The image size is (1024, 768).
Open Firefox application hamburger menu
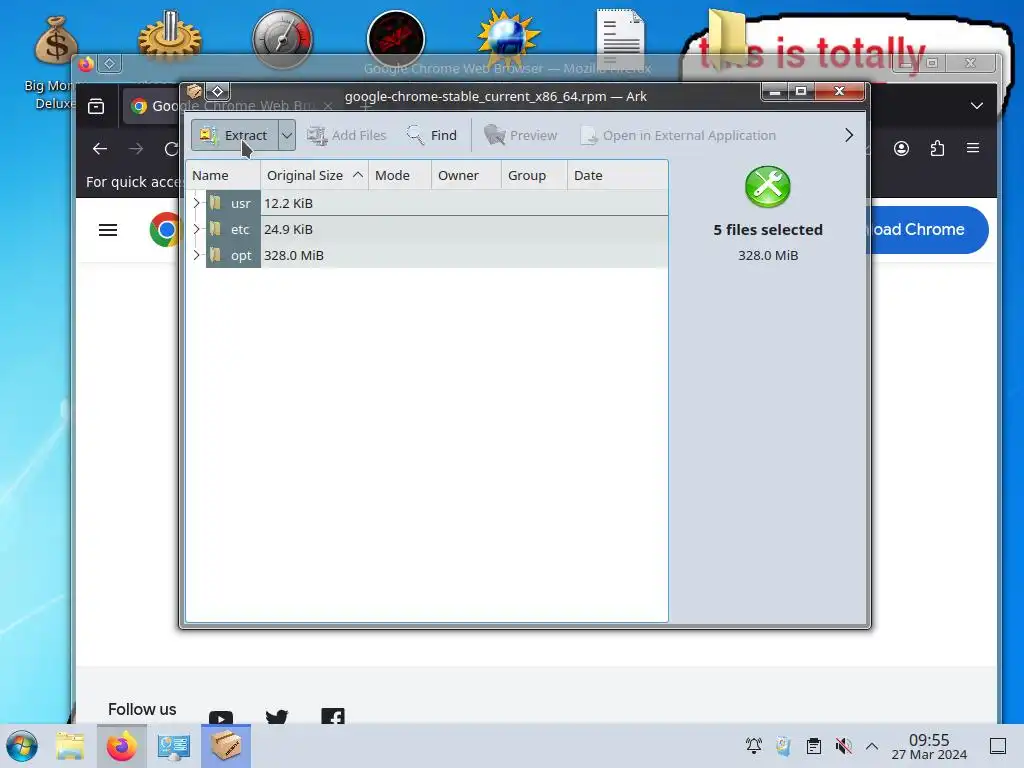(972, 148)
